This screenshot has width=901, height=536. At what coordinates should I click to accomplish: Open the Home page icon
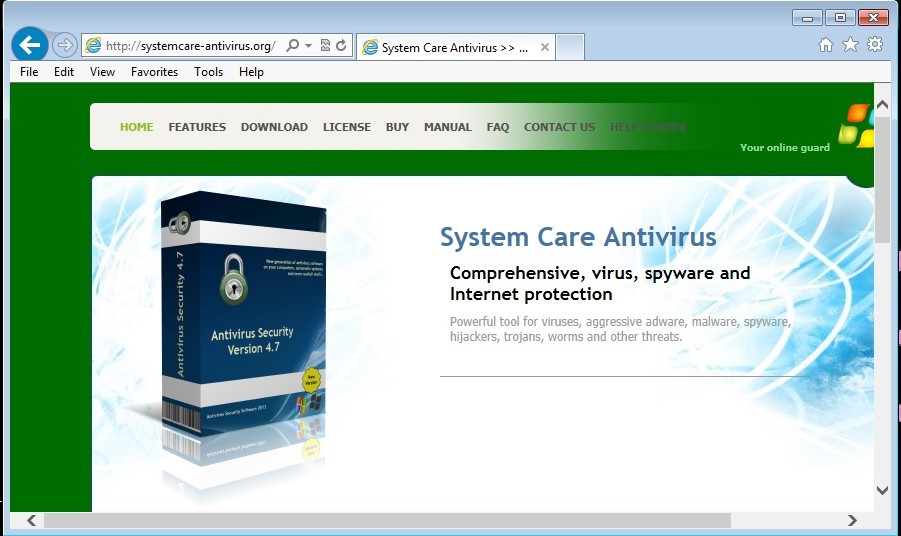pyautogui.click(x=826, y=45)
